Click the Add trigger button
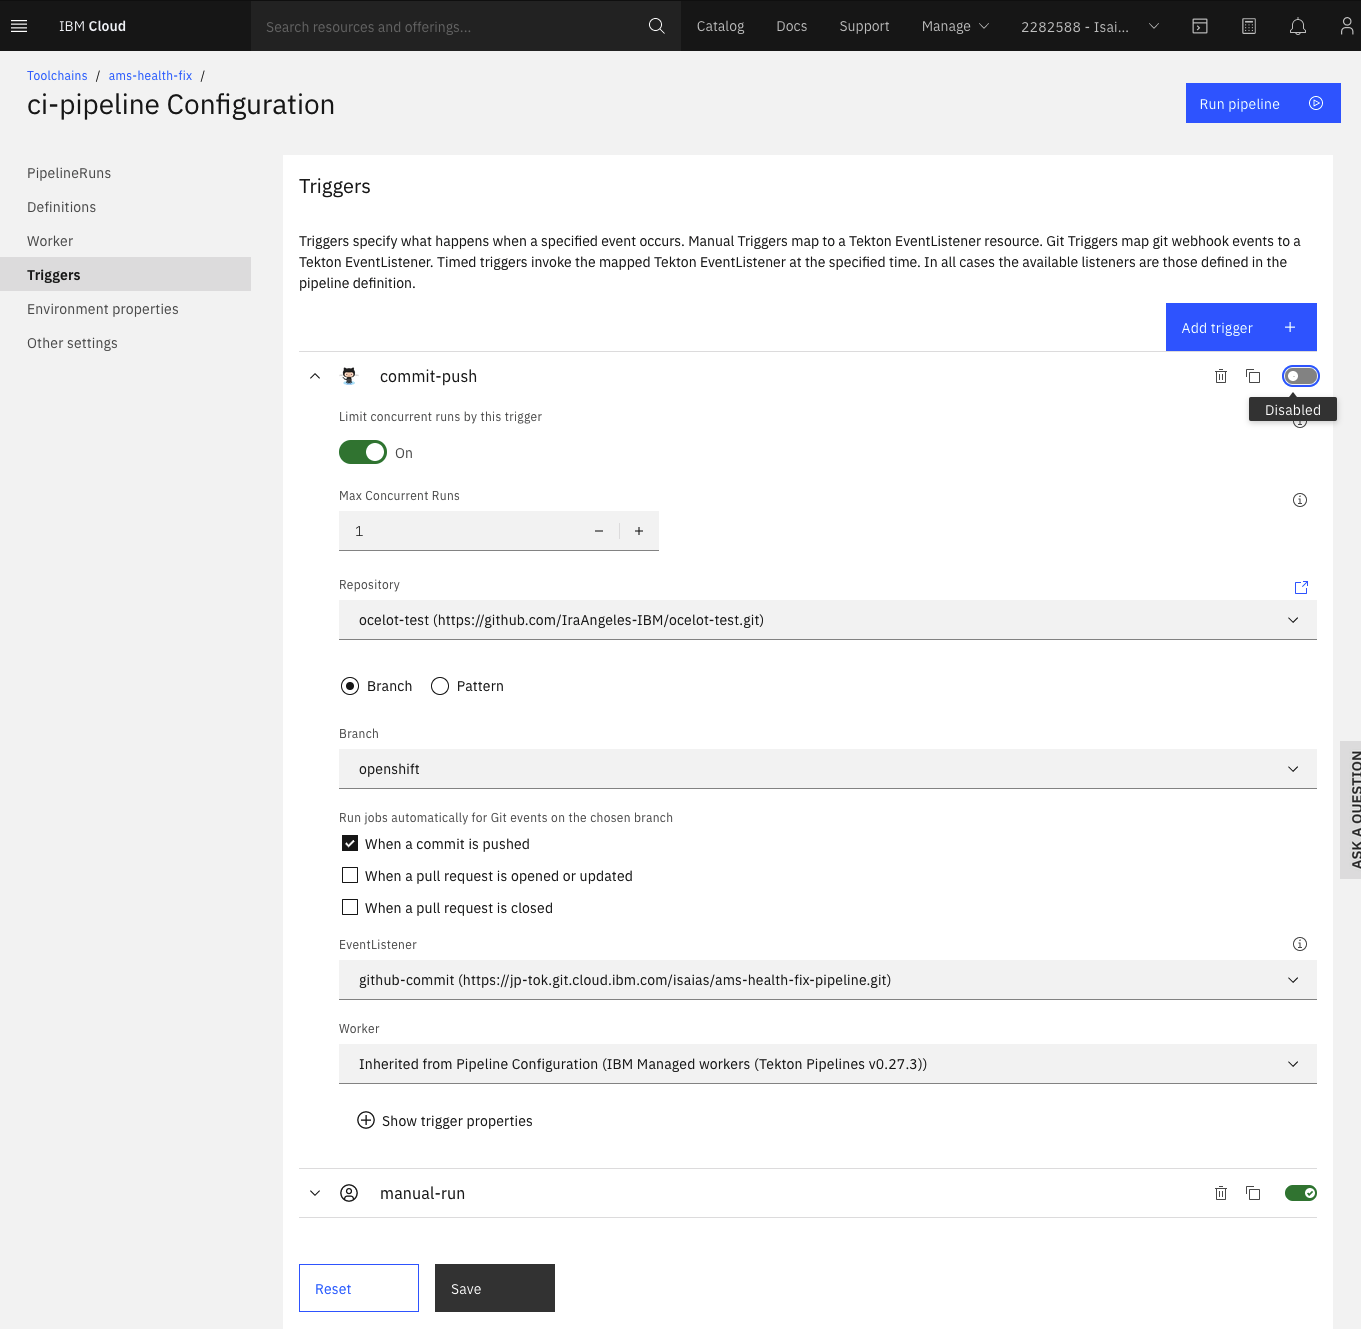1361x1329 pixels. 1241,327
